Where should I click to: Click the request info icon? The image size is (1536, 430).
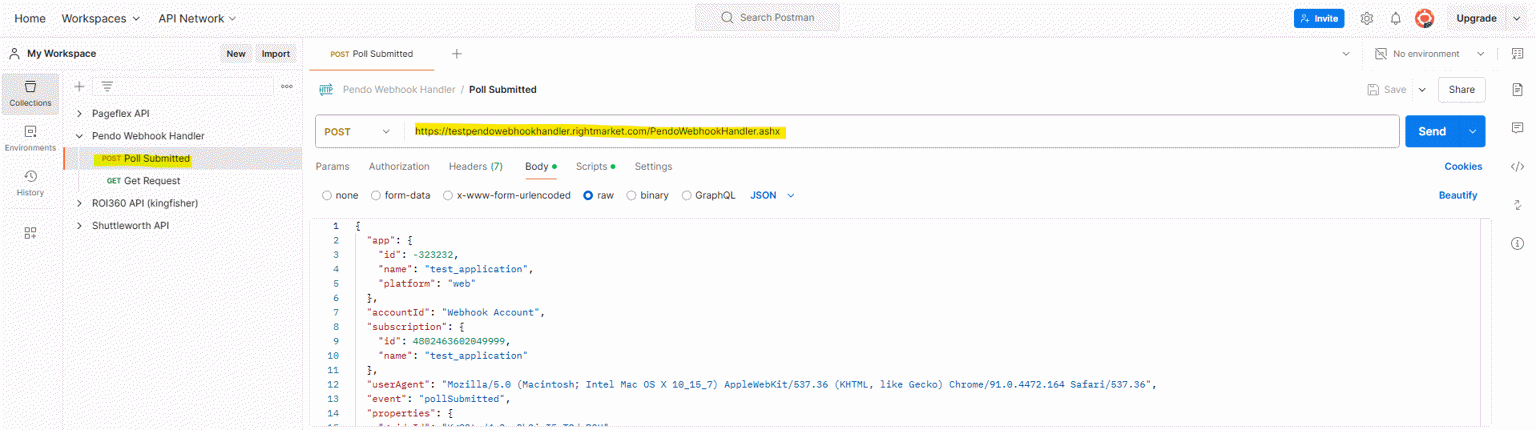[1517, 243]
